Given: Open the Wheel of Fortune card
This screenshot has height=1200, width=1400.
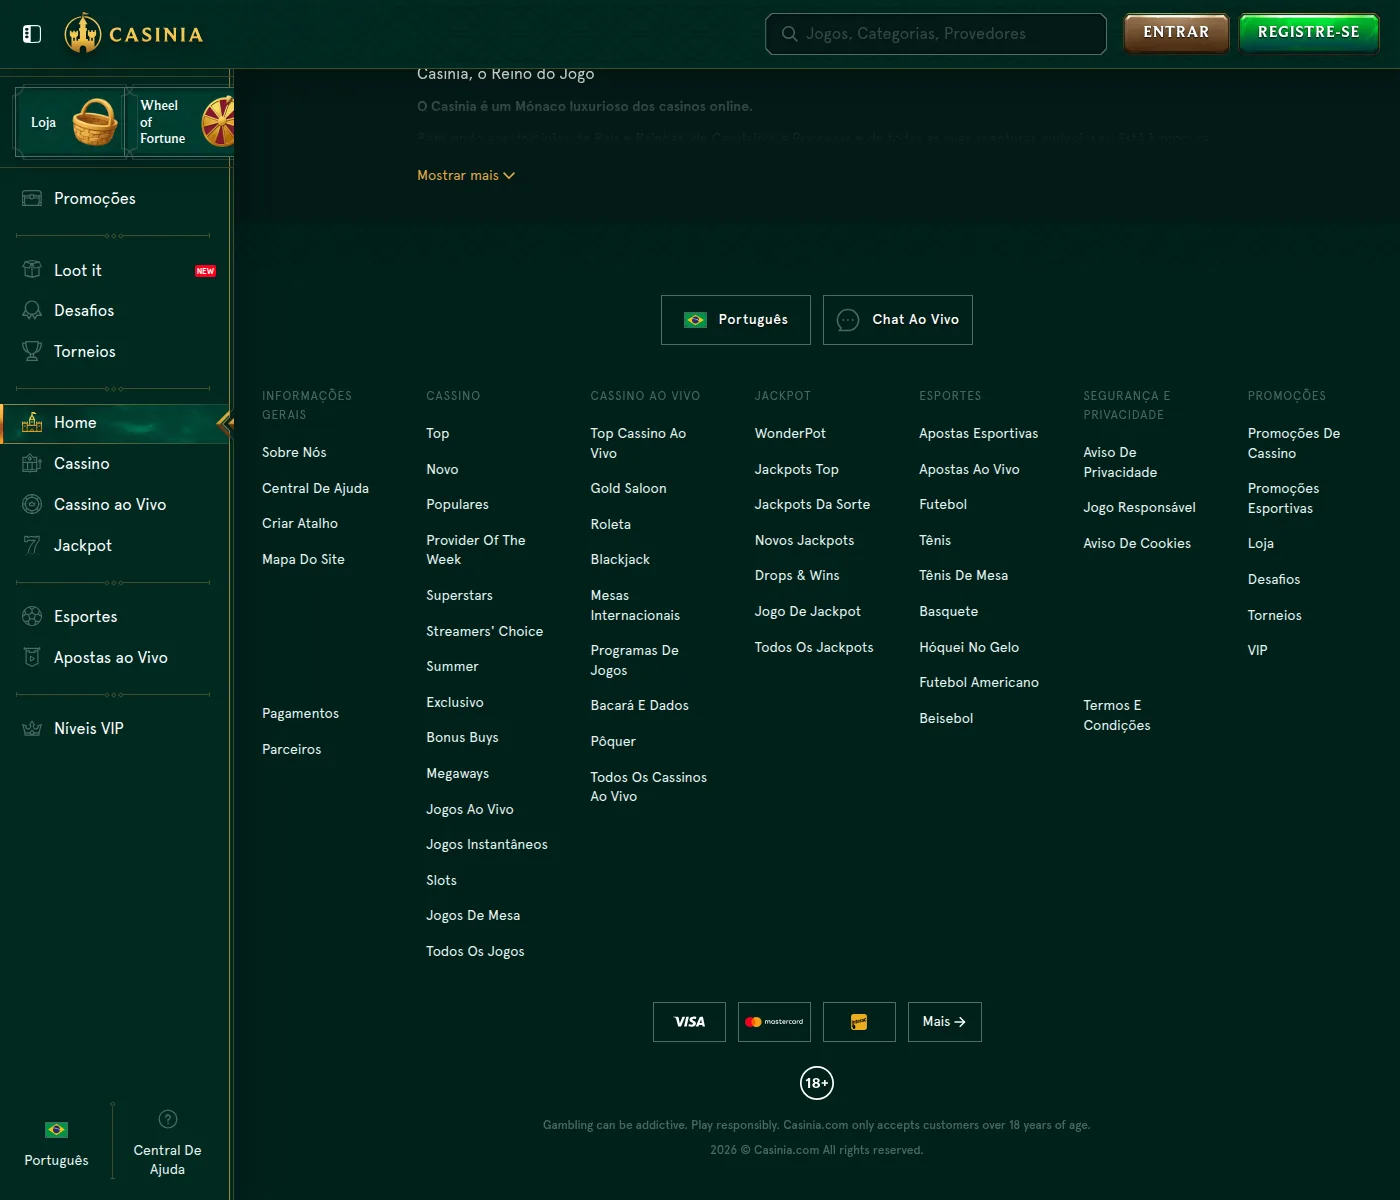Looking at the screenshot, I should click(x=182, y=122).
